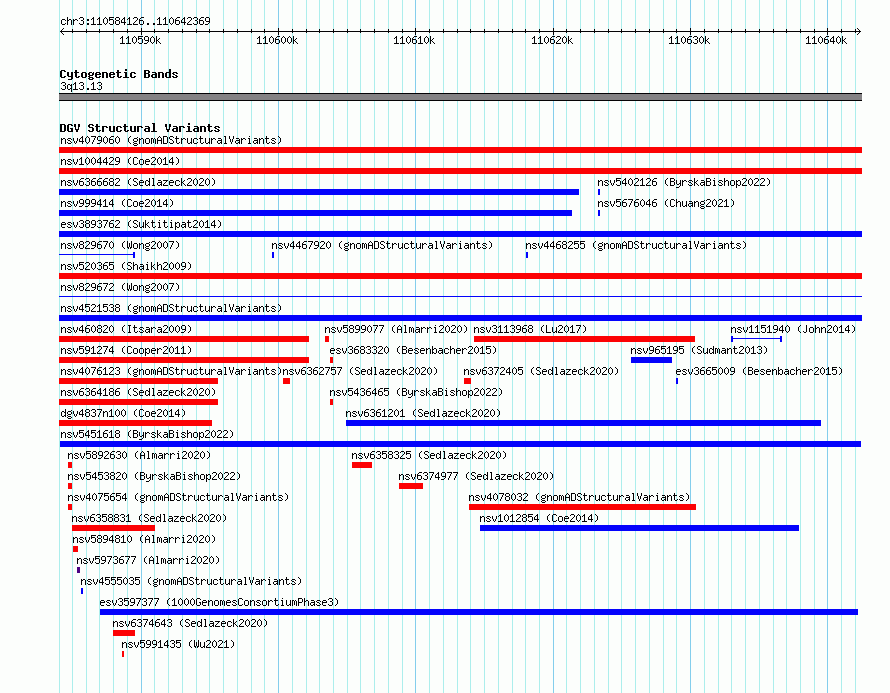Image resolution: width=890 pixels, height=693 pixels.
Task: Click nsv5436465 (ByrskaBishop2022) label
Action: [416, 392]
